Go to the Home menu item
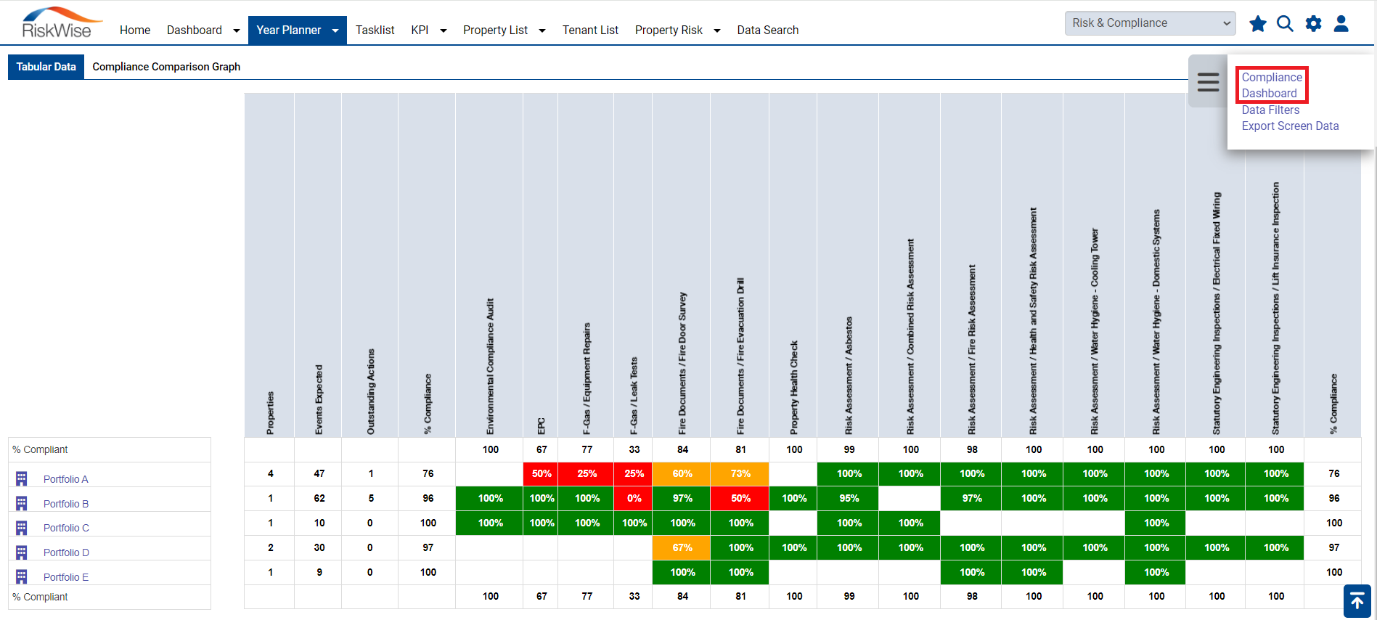 pos(135,30)
